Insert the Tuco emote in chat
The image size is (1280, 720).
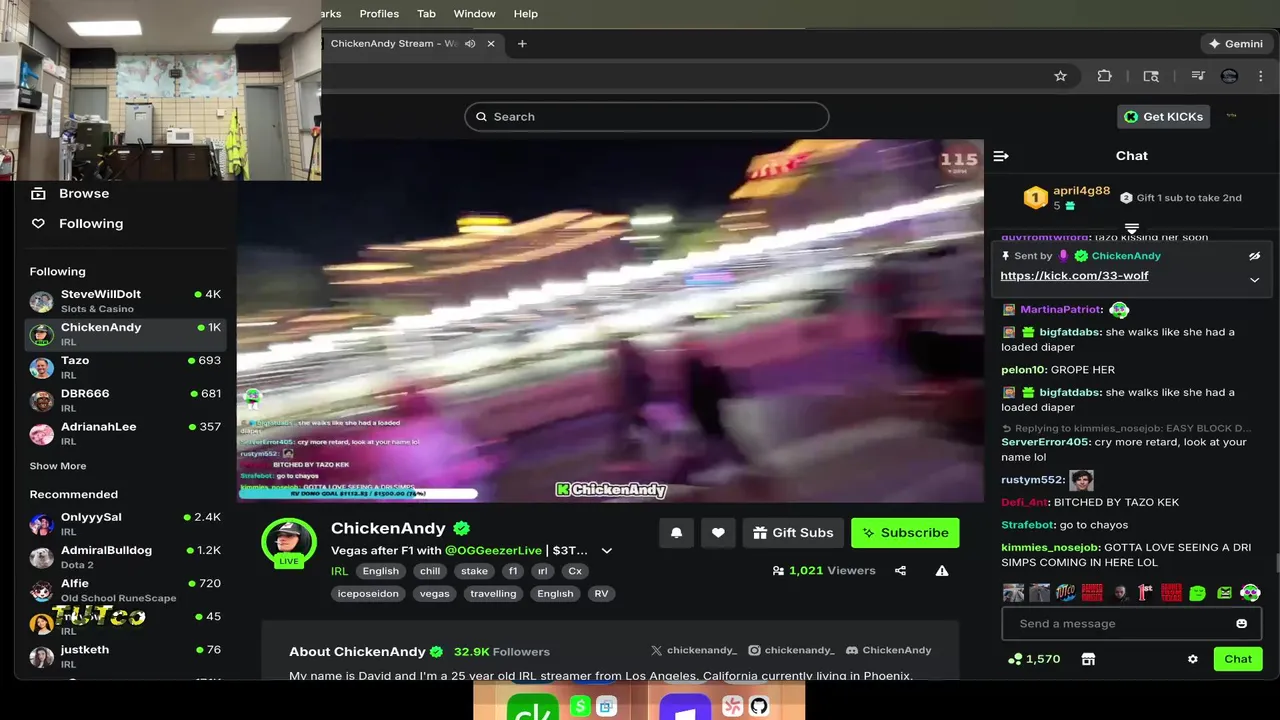tap(1066, 593)
